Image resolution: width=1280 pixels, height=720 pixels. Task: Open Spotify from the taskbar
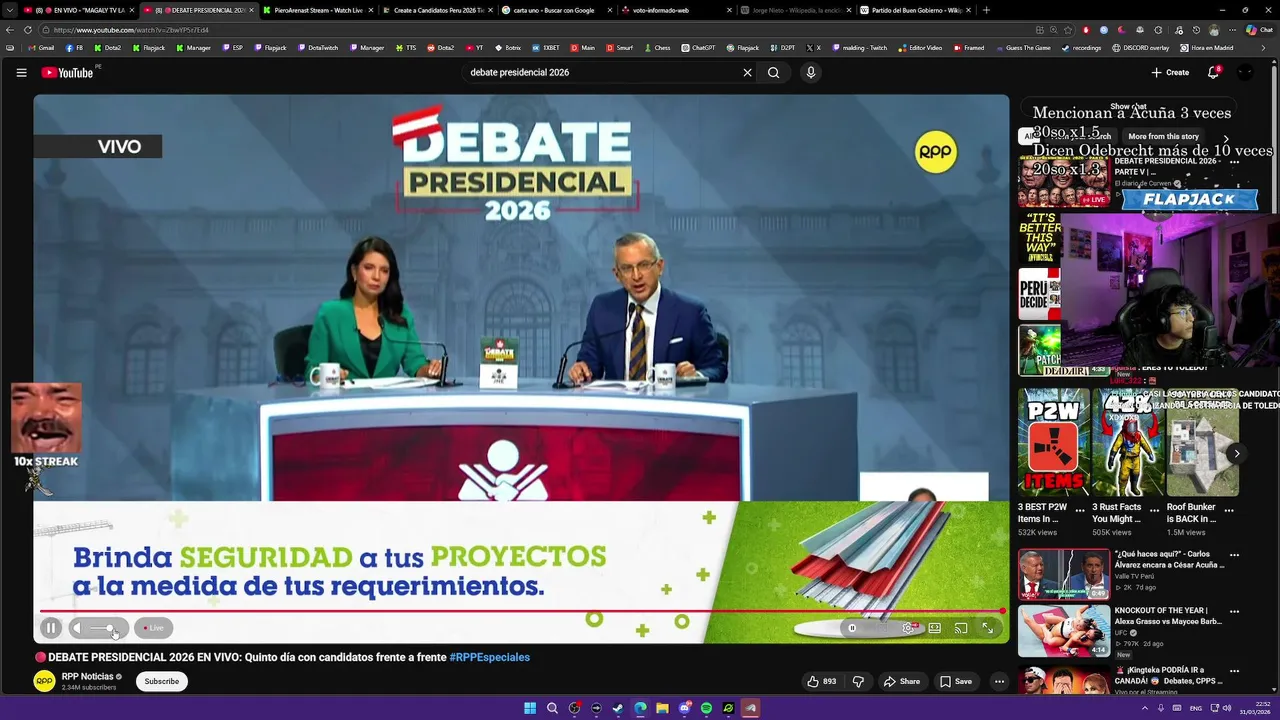[706, 708]
